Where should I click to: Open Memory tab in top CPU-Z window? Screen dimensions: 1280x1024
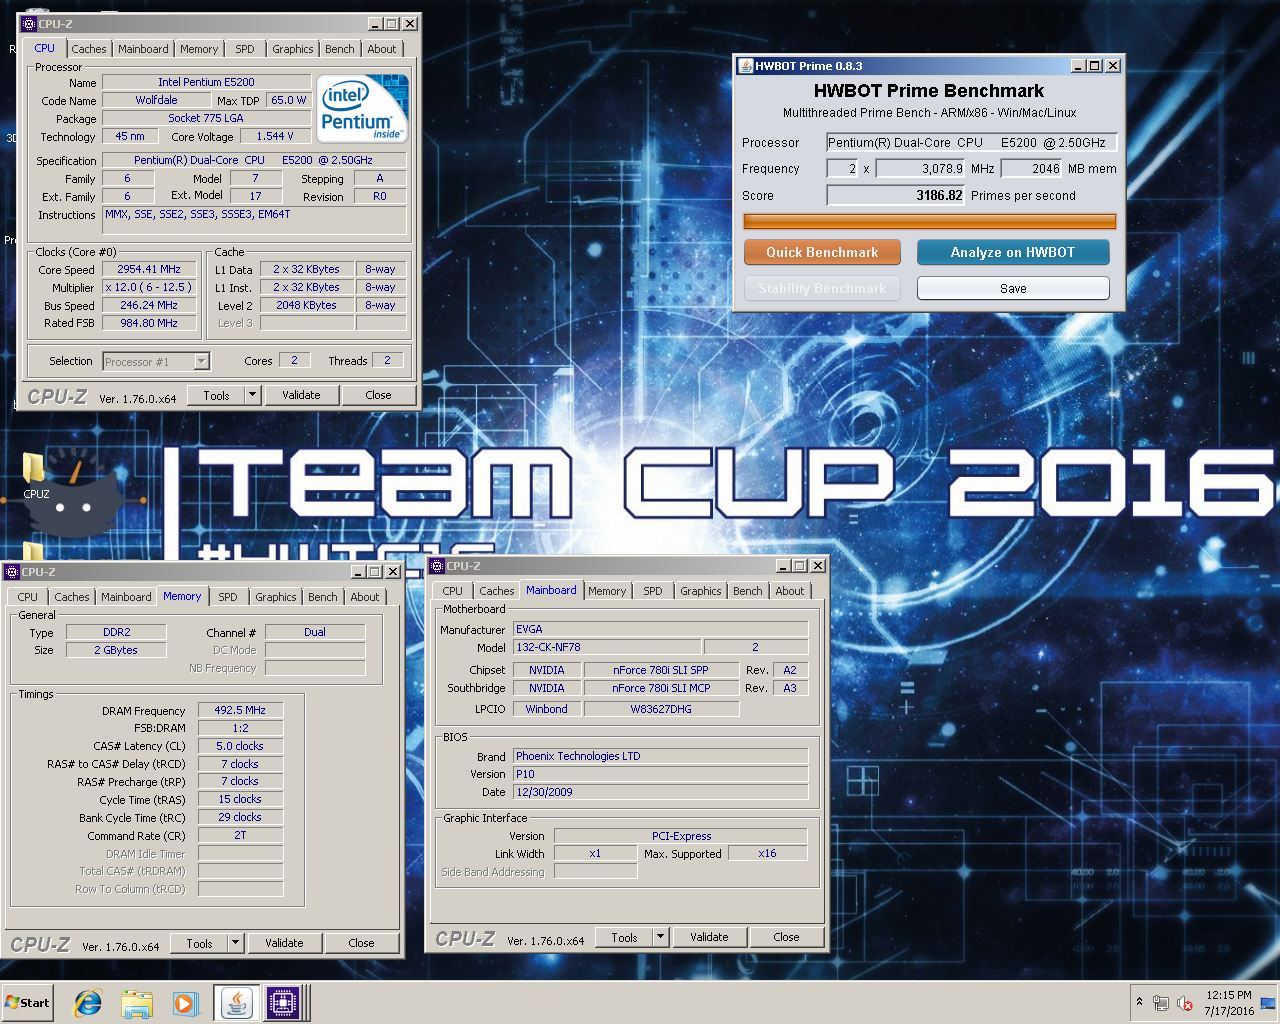pyautogui.click(x=199, y=49)
